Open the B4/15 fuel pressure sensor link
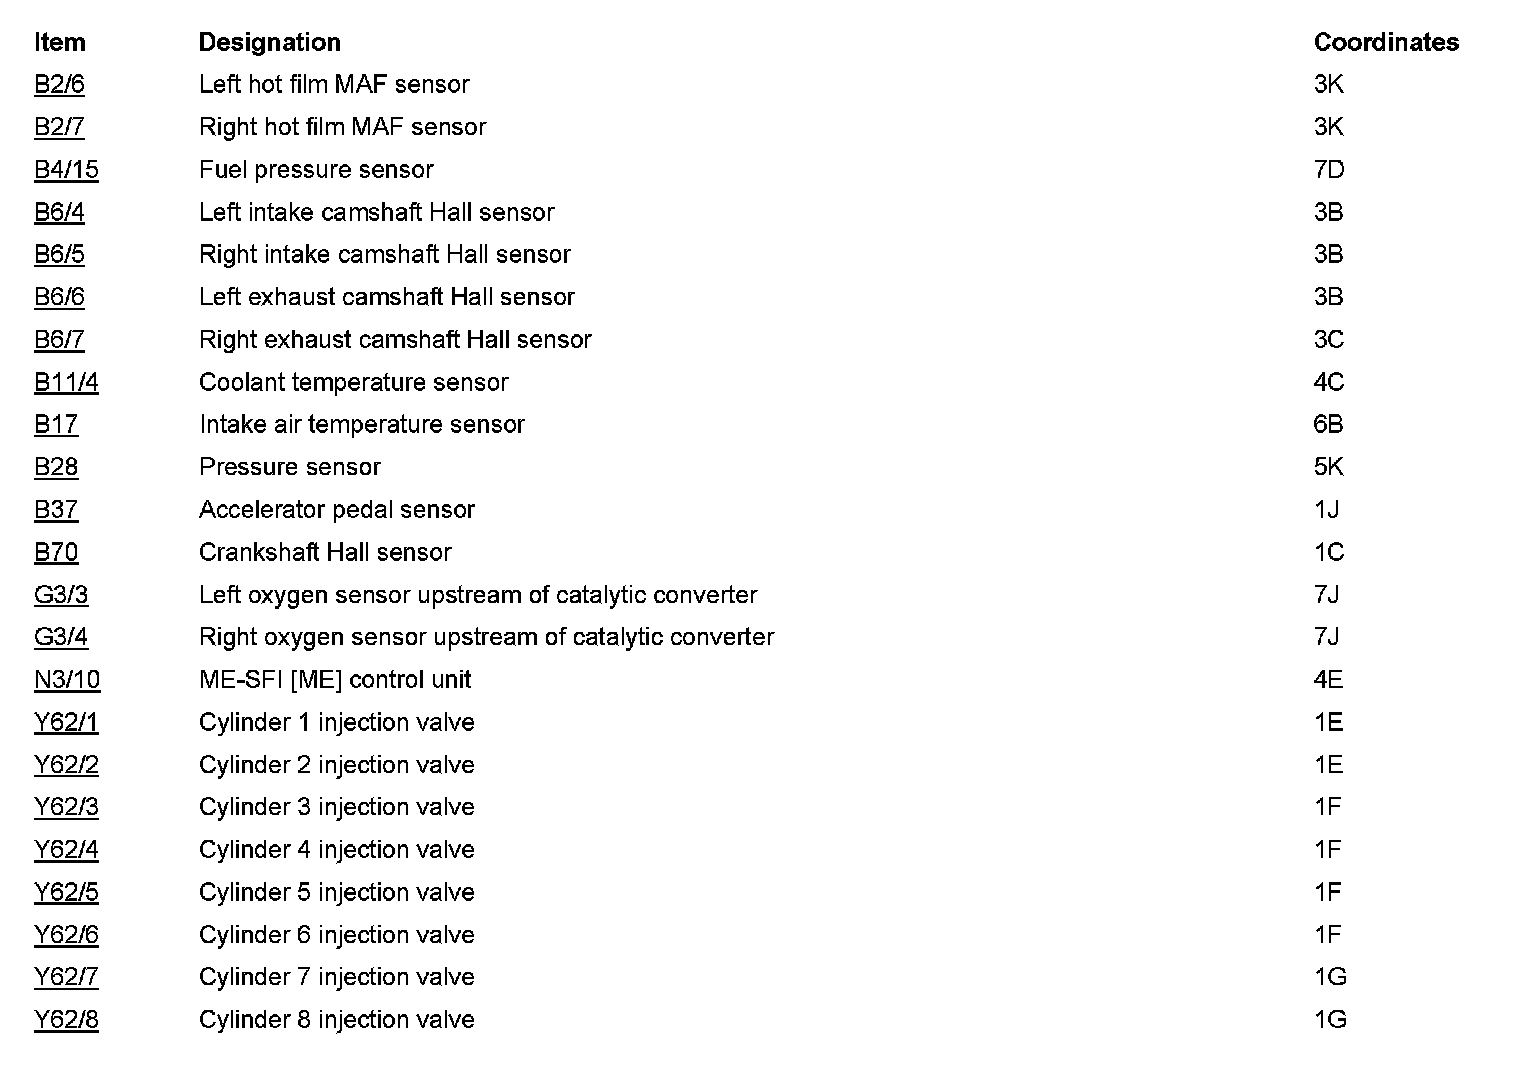 click(66, 170)
